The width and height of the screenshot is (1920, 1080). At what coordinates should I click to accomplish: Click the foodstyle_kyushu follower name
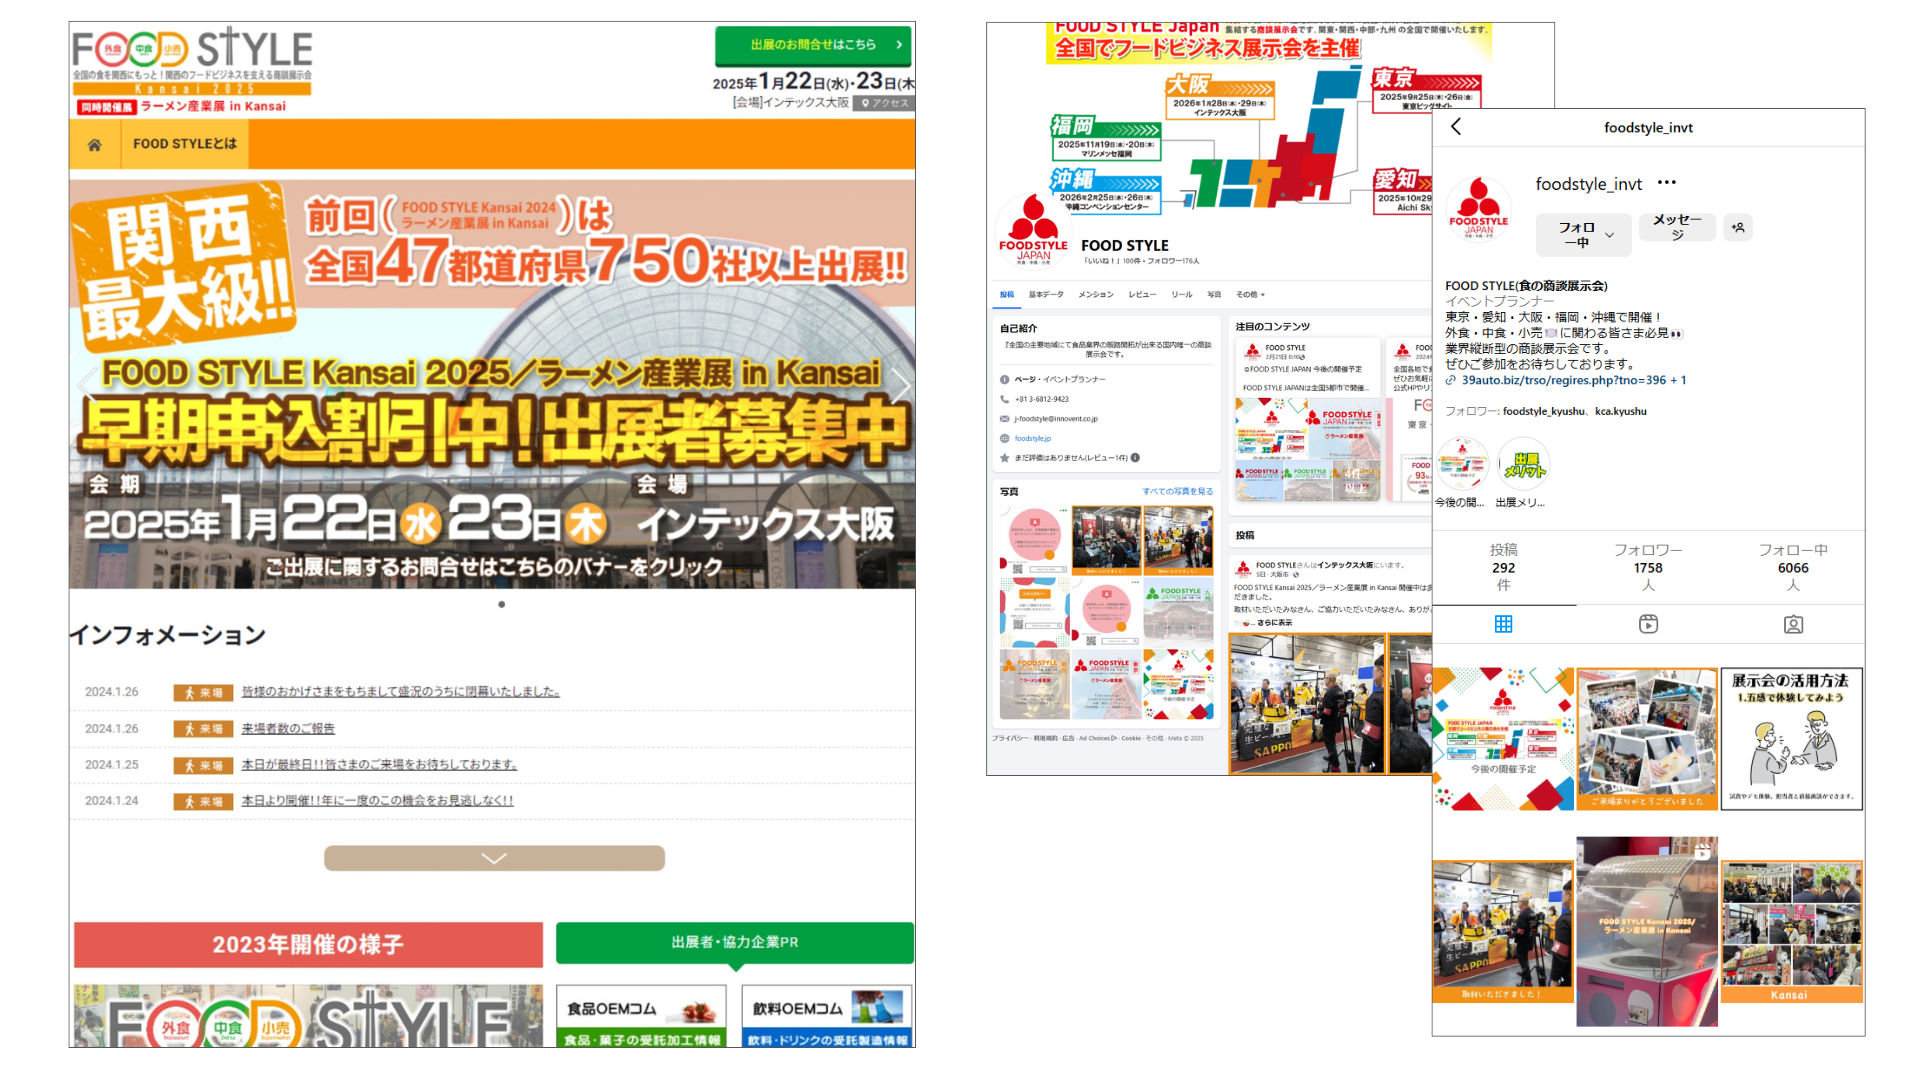(x=1543, y=411)
